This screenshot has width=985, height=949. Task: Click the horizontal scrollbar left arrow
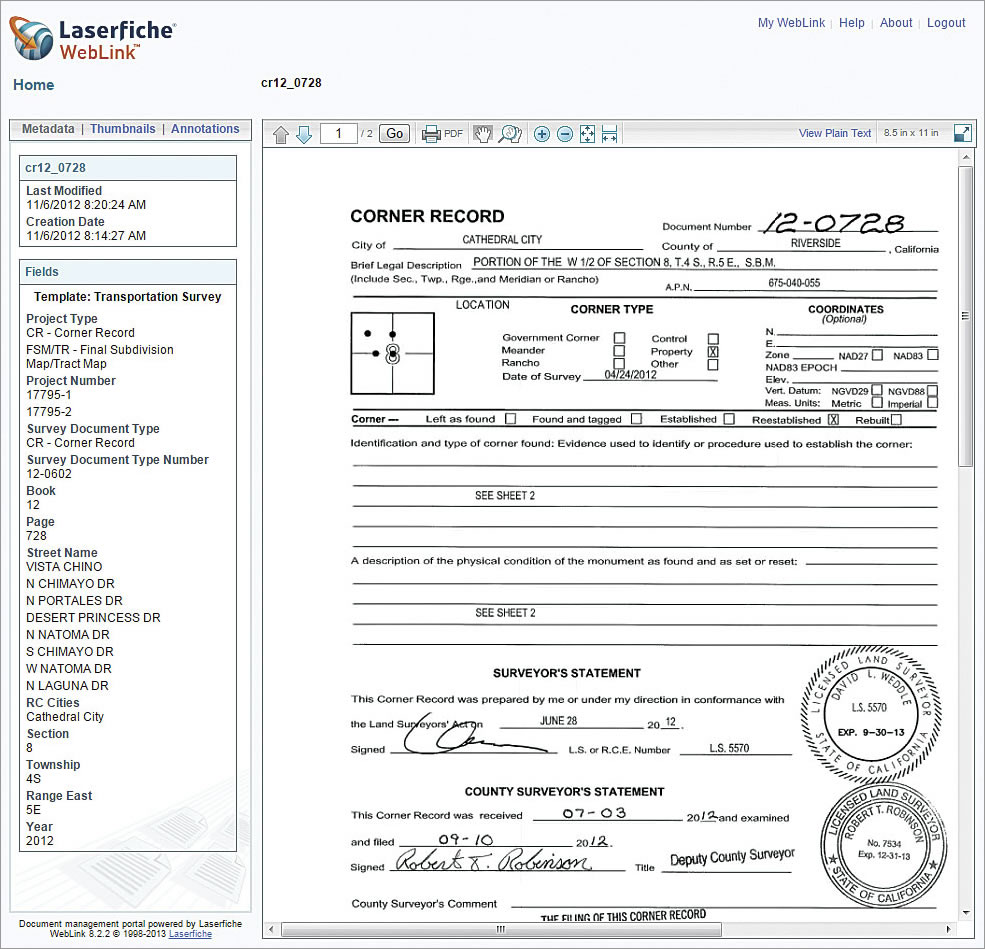pos(271,929)
